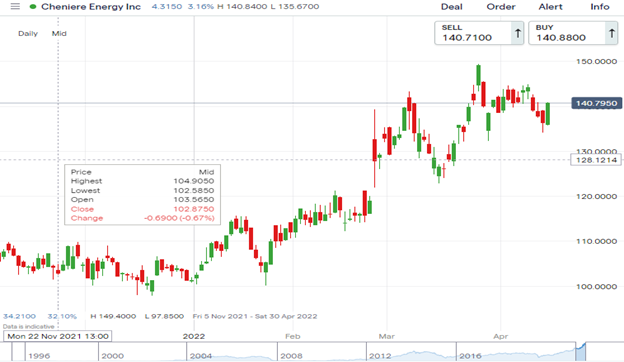Click the green market status dot
The height and width of the screenshot is (362, 624).
[x=33, y=7]
